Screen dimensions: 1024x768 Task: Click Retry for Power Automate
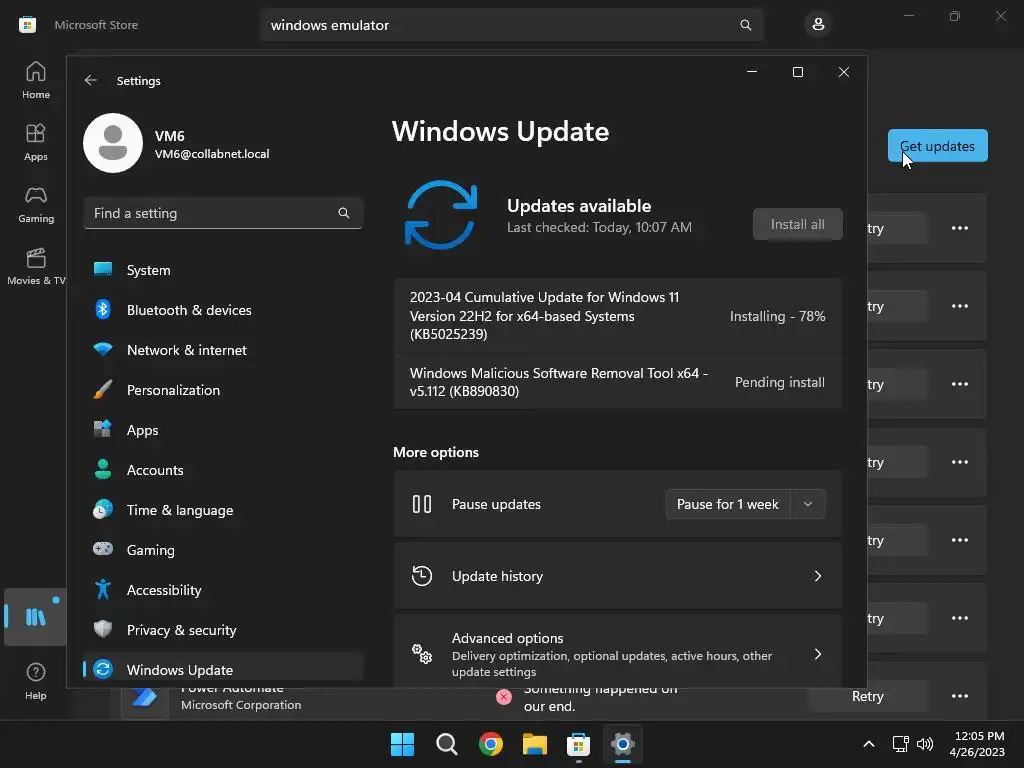867,696
